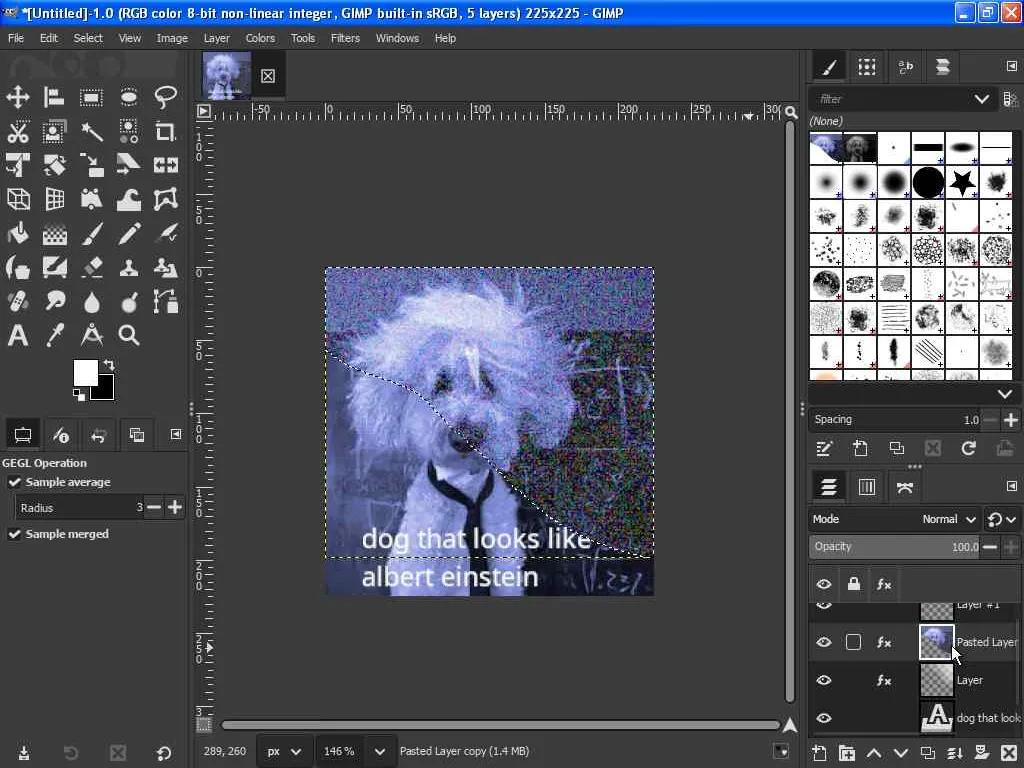The image size is (1024, 768).
Task: Open the zoom level dropdown showing 146%
Action: click(380, 751)
